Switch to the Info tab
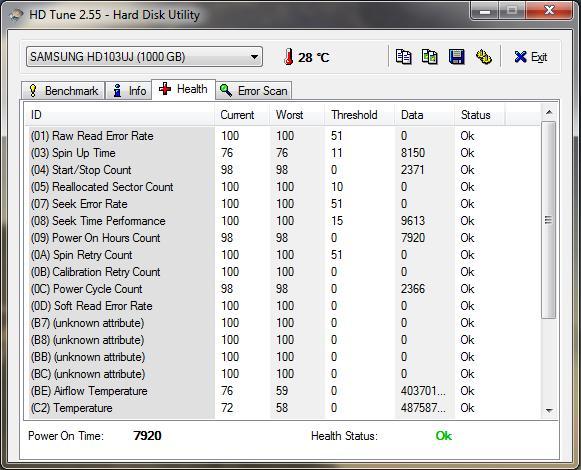 [x=129, y=90]
